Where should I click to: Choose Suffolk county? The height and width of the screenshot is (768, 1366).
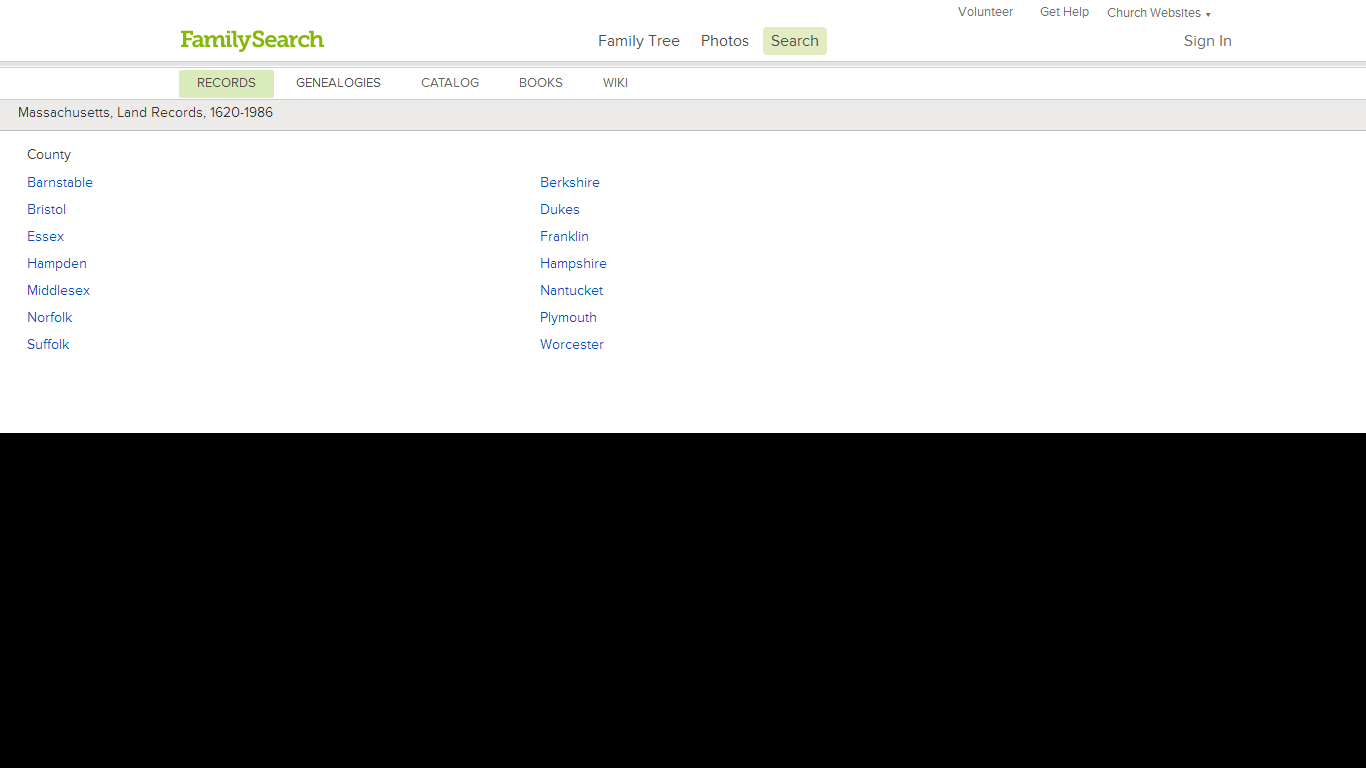point(48,345)
